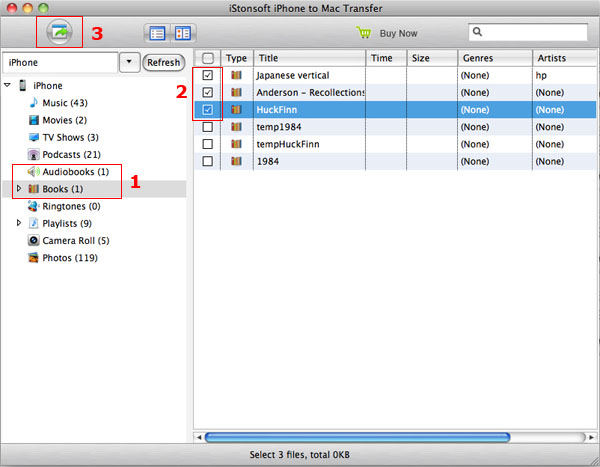Click book type icon of HuckFinn row
Image resolution: width=600 pixels, height=467 pixels.
click(x=236, y=109)
